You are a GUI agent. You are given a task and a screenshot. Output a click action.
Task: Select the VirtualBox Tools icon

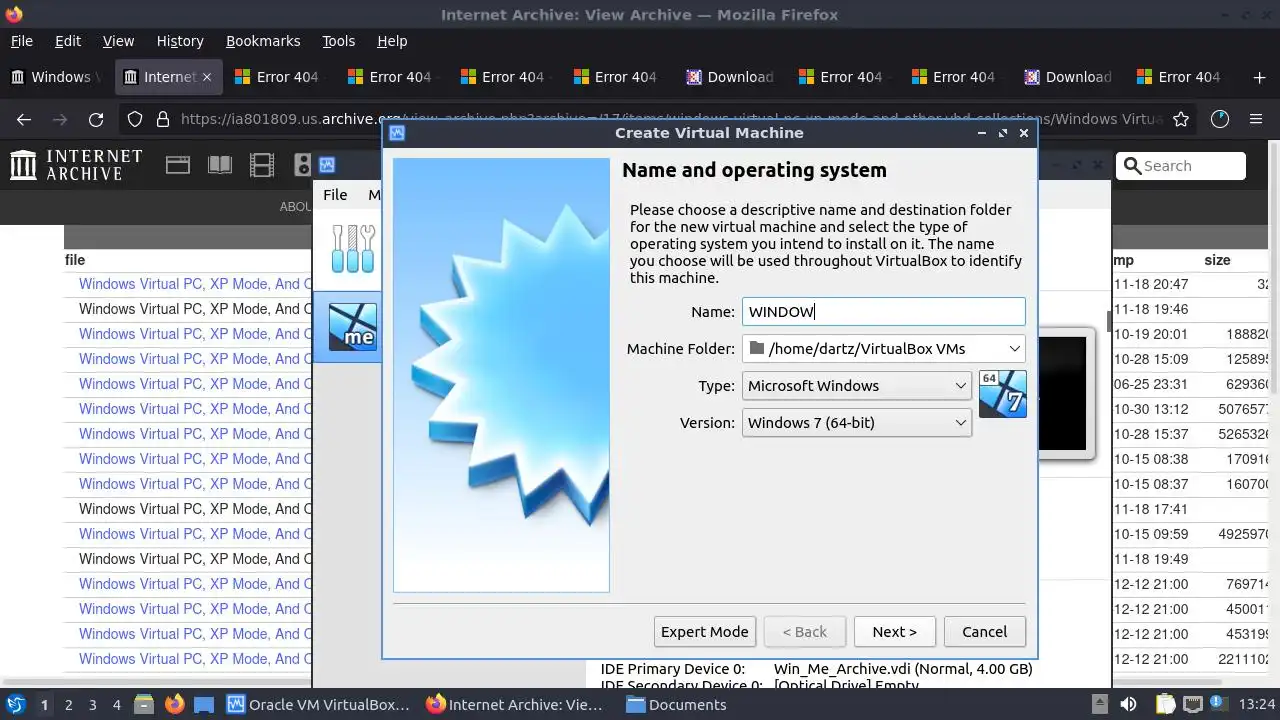[353, 248]
